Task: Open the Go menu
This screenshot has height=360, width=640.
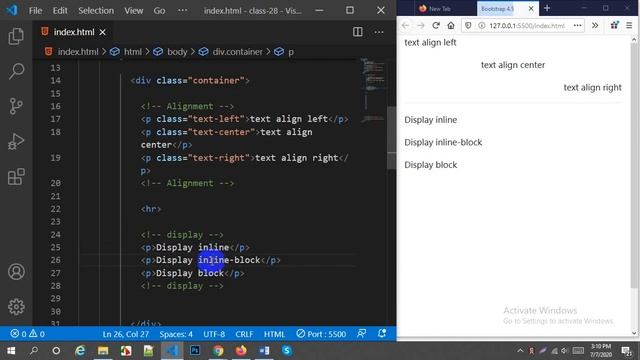Action: pos(159,11)
